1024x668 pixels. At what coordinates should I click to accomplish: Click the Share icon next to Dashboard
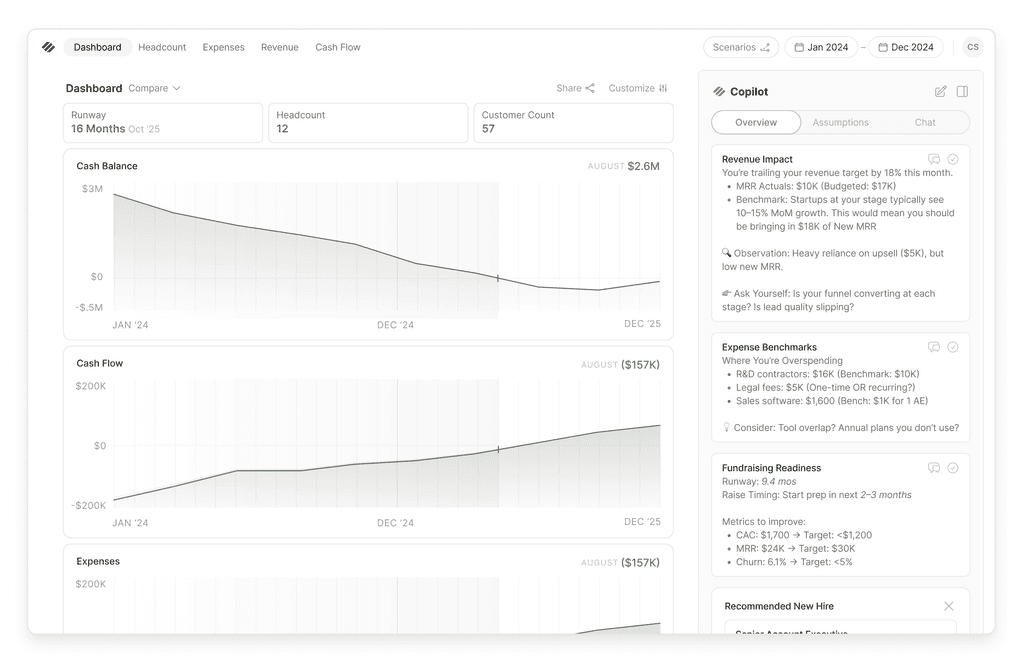(x=589, y=88)
